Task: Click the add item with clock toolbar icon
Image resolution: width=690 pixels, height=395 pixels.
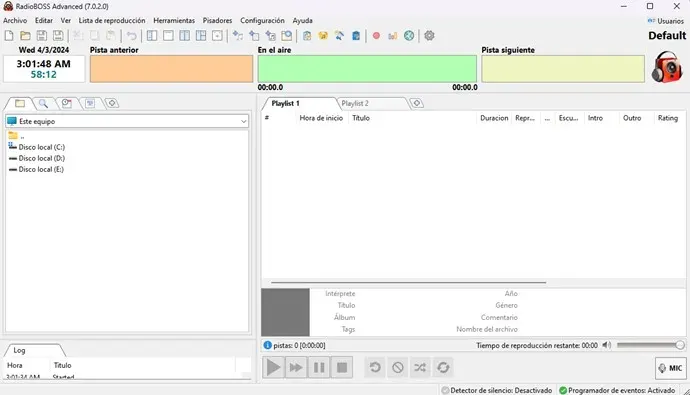Action: 270,36
